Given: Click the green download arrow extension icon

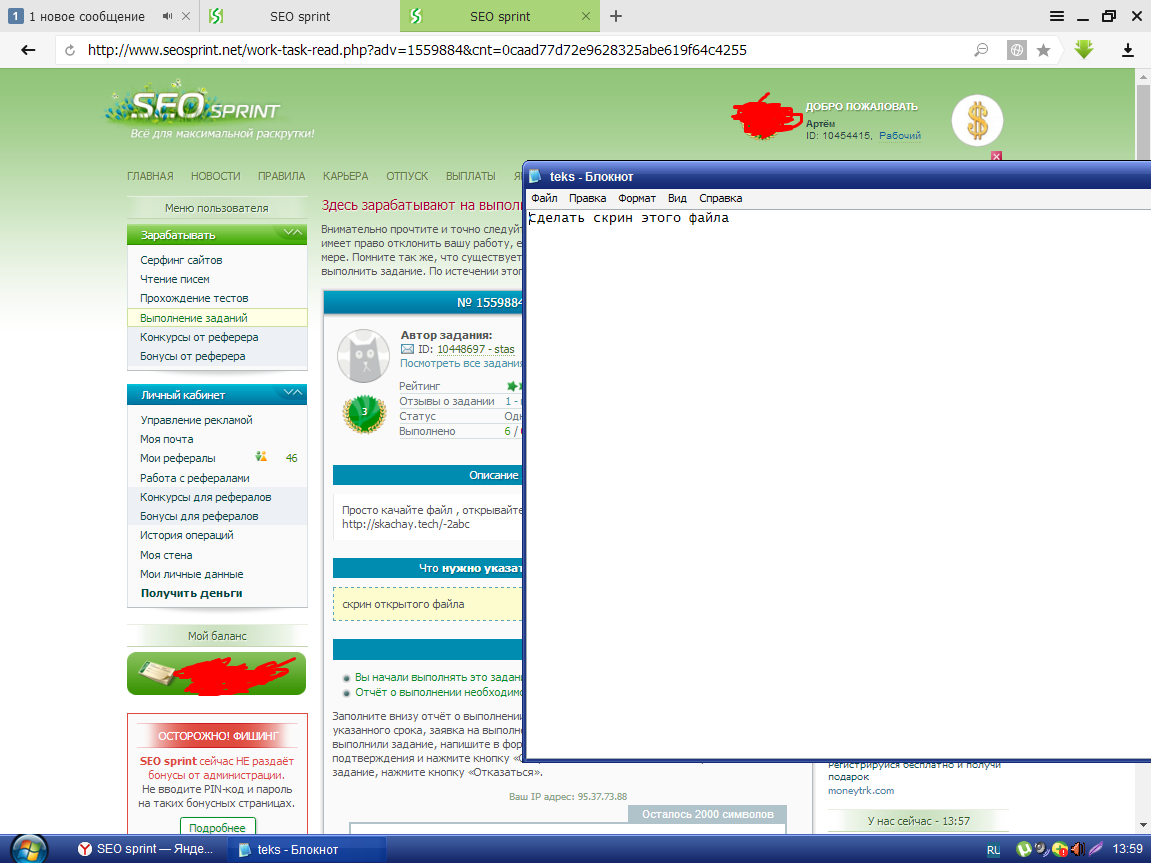Looking at the screenshot, I should 1084,49.
